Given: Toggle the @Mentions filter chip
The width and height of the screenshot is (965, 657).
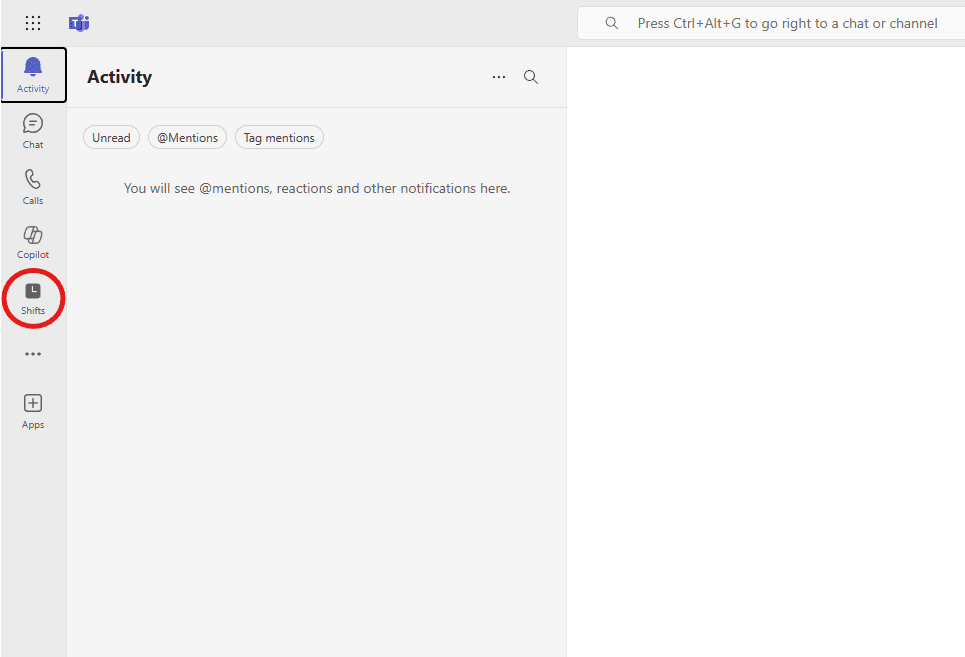Looking at the screenshot, I should [187, 138].
